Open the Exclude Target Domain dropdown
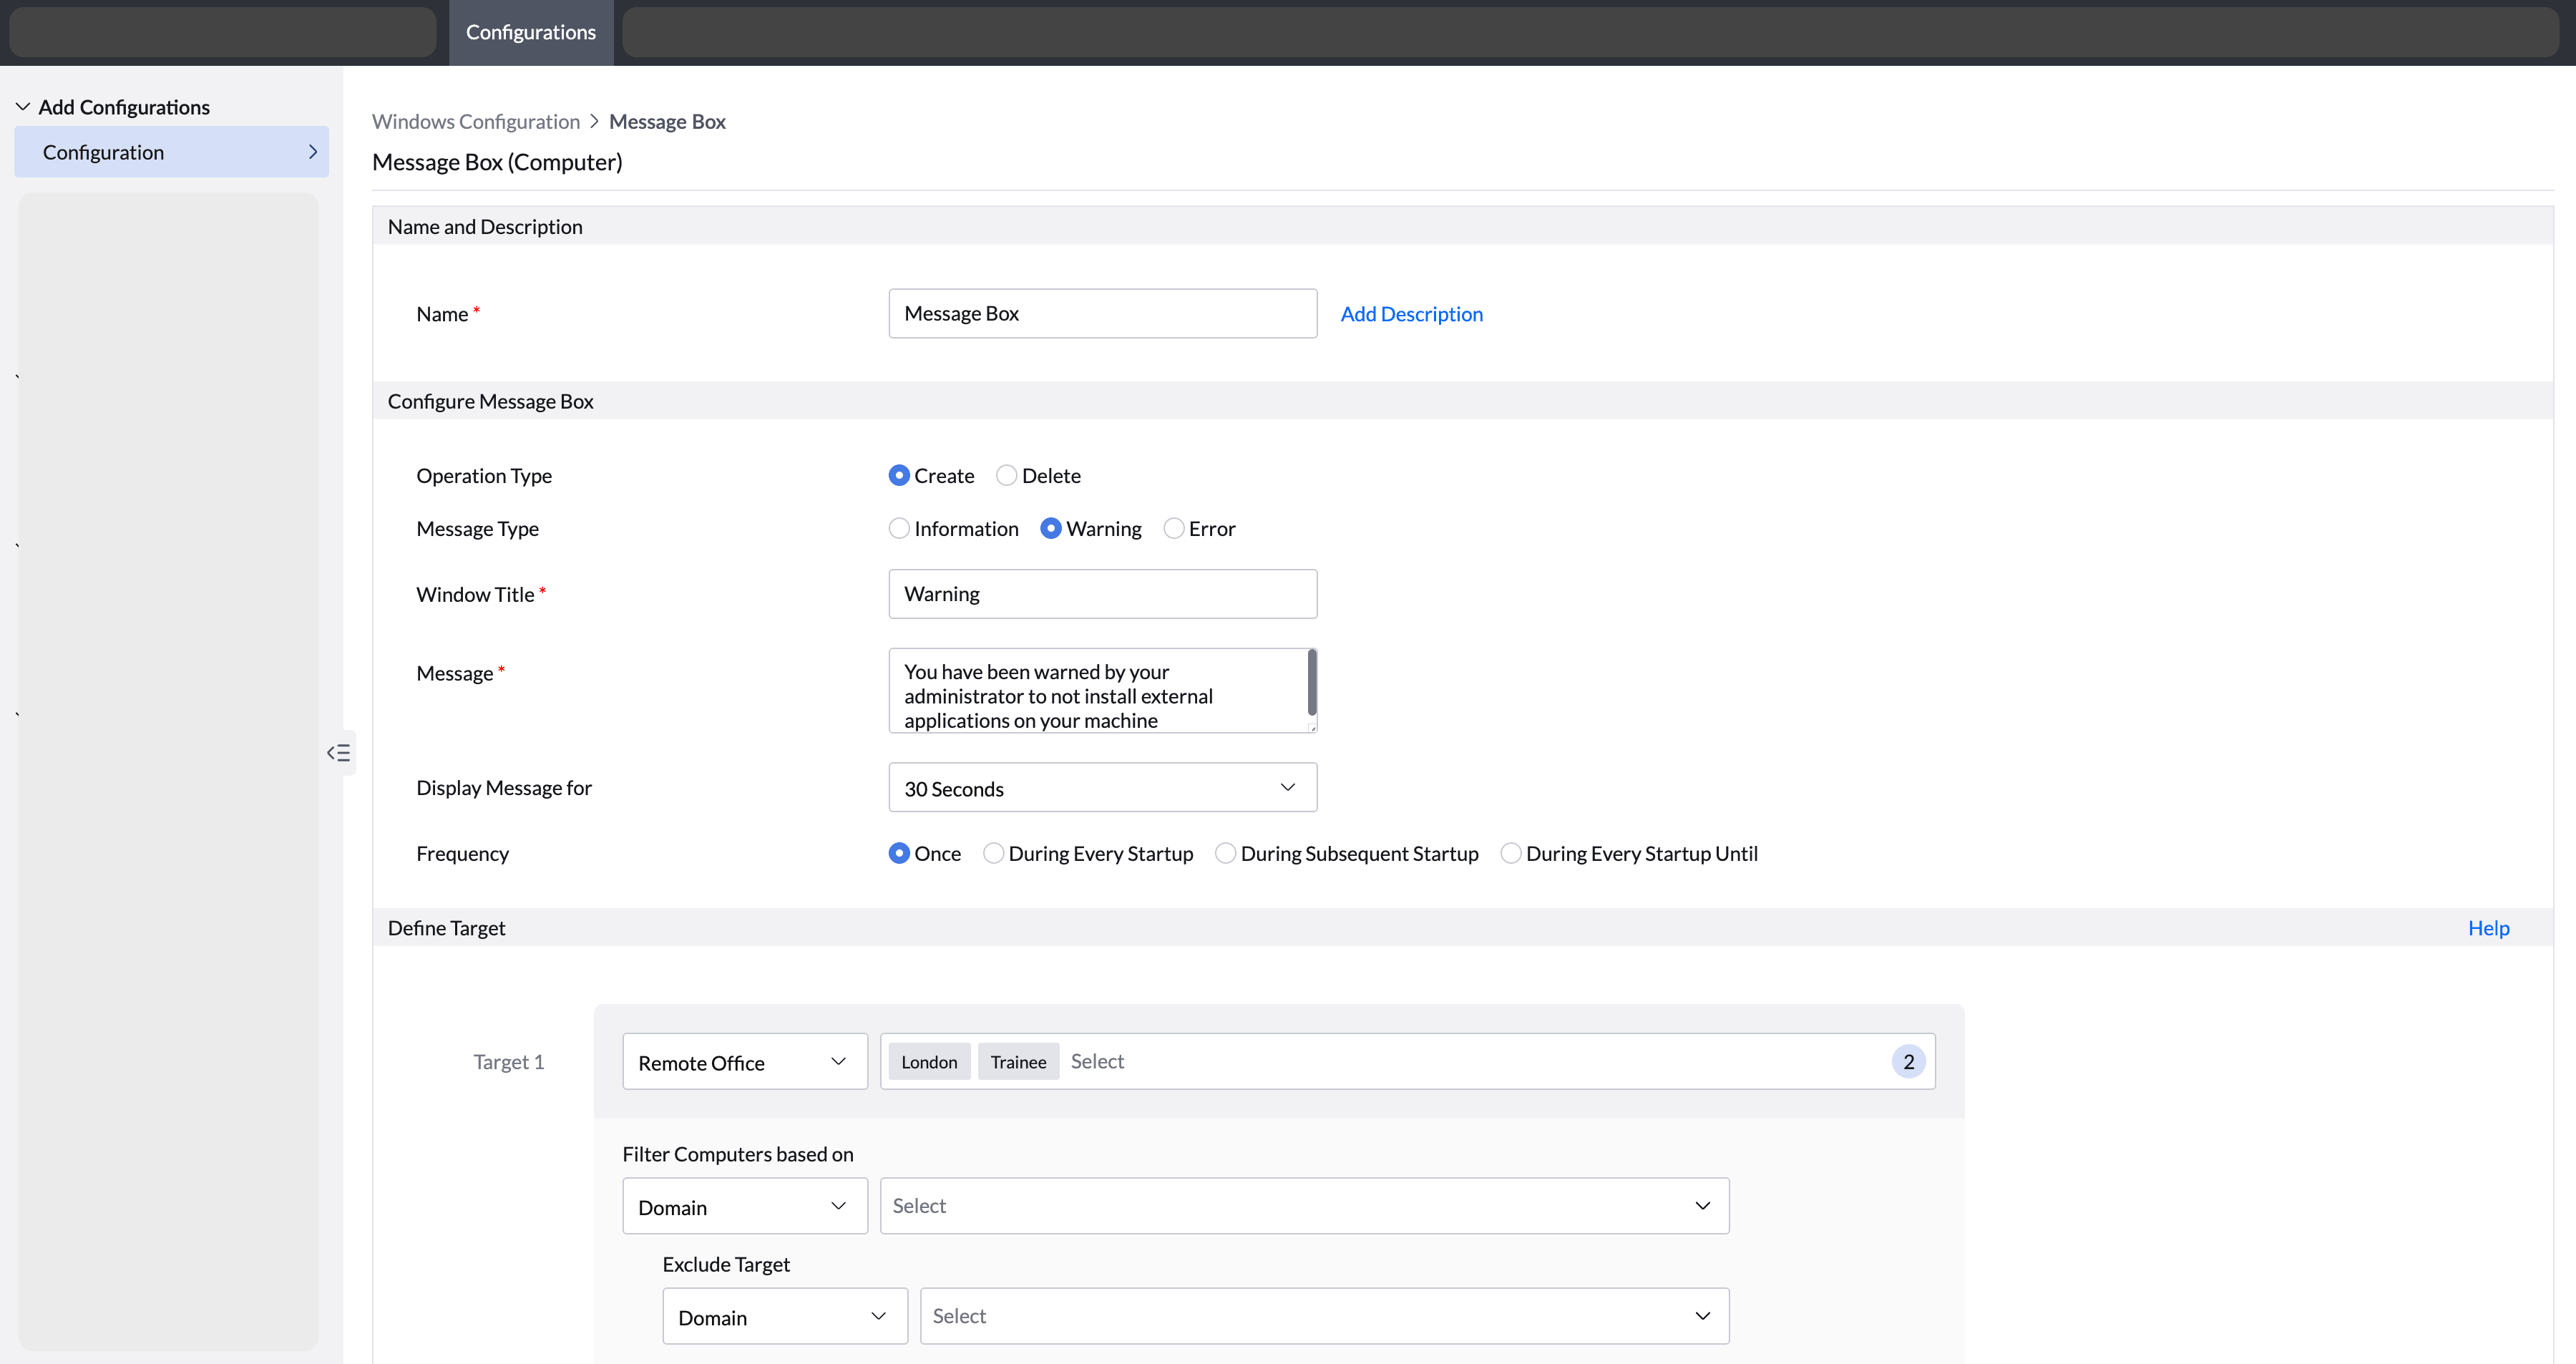 pos(784,1316)
